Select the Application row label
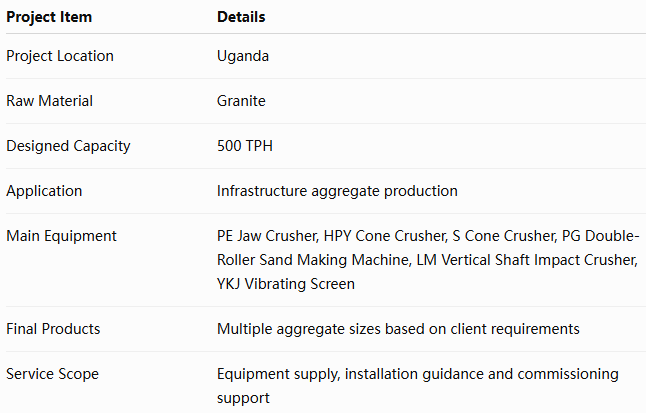Image resolution: width=646 pixels, height=413 pixels. [x=44, y=191]
